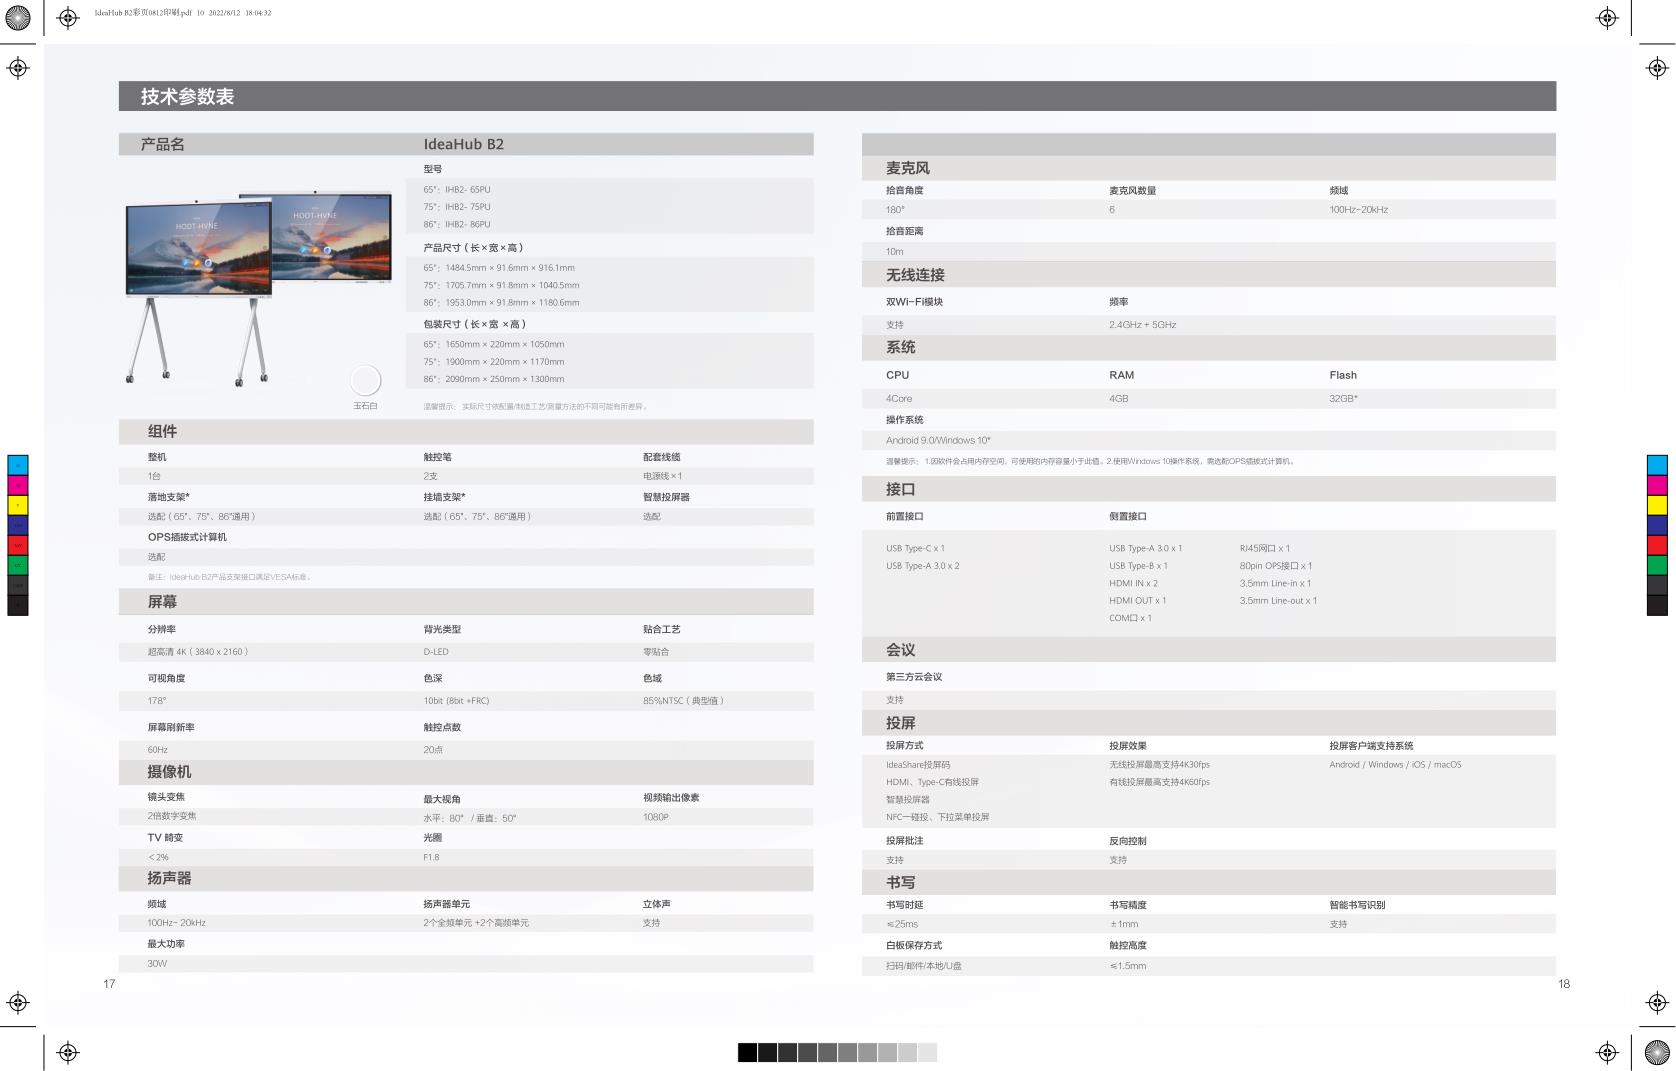Select model text 86": IHB2-86PU
Image resolution: width=1676 pixels, height=1071 pixels.
pyautogui.click(x=457, y=224)
